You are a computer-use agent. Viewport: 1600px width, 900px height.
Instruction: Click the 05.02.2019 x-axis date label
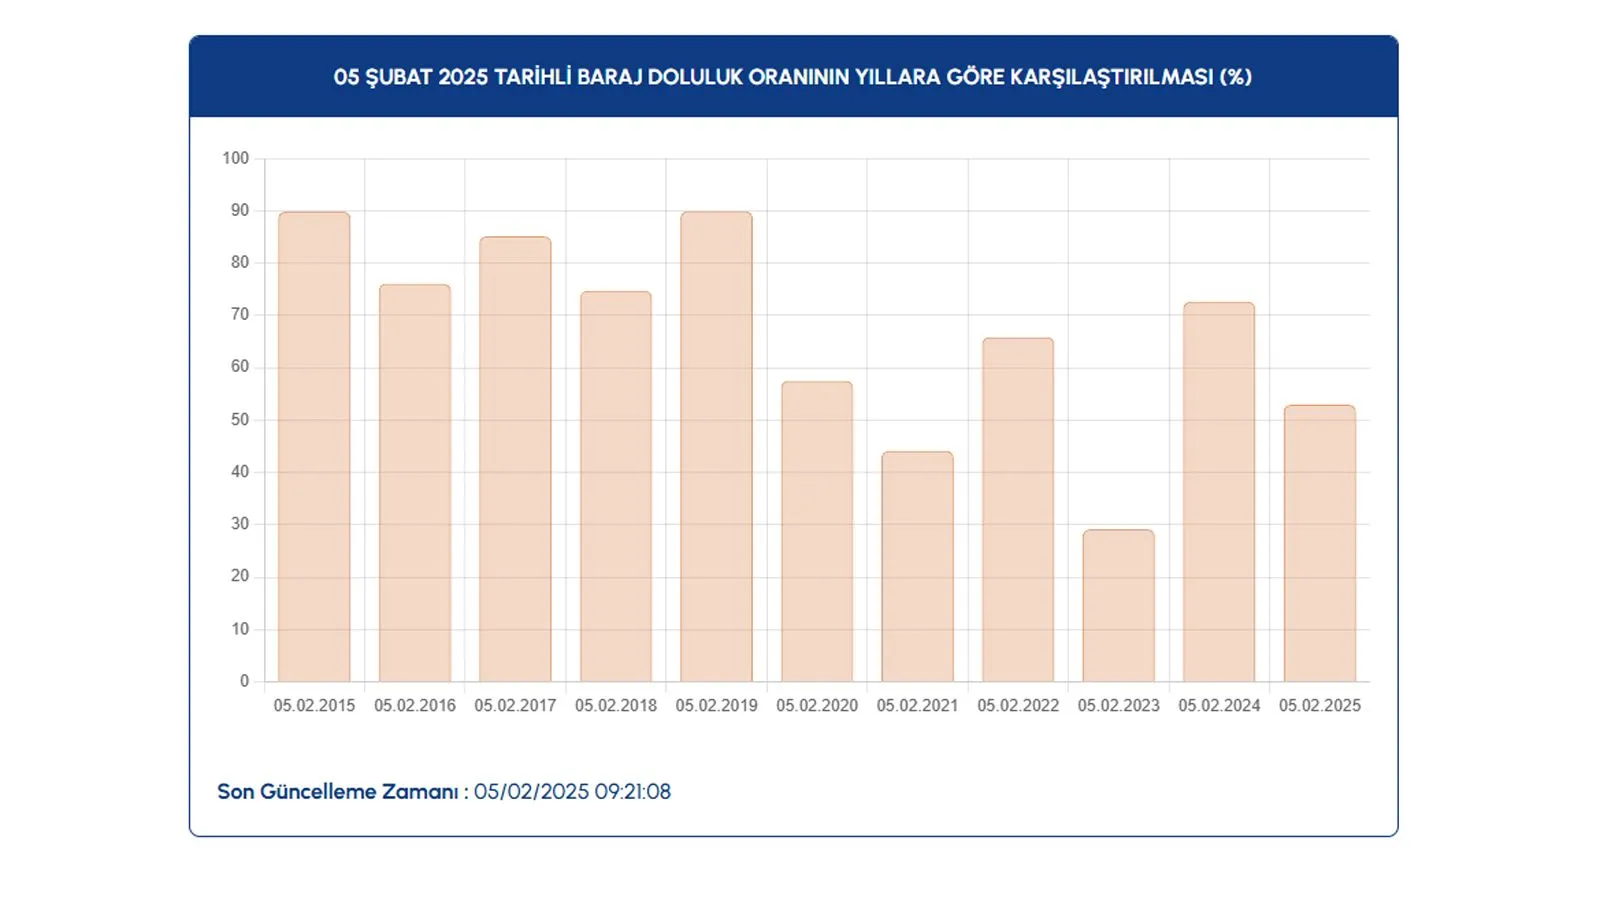point(716,706)
